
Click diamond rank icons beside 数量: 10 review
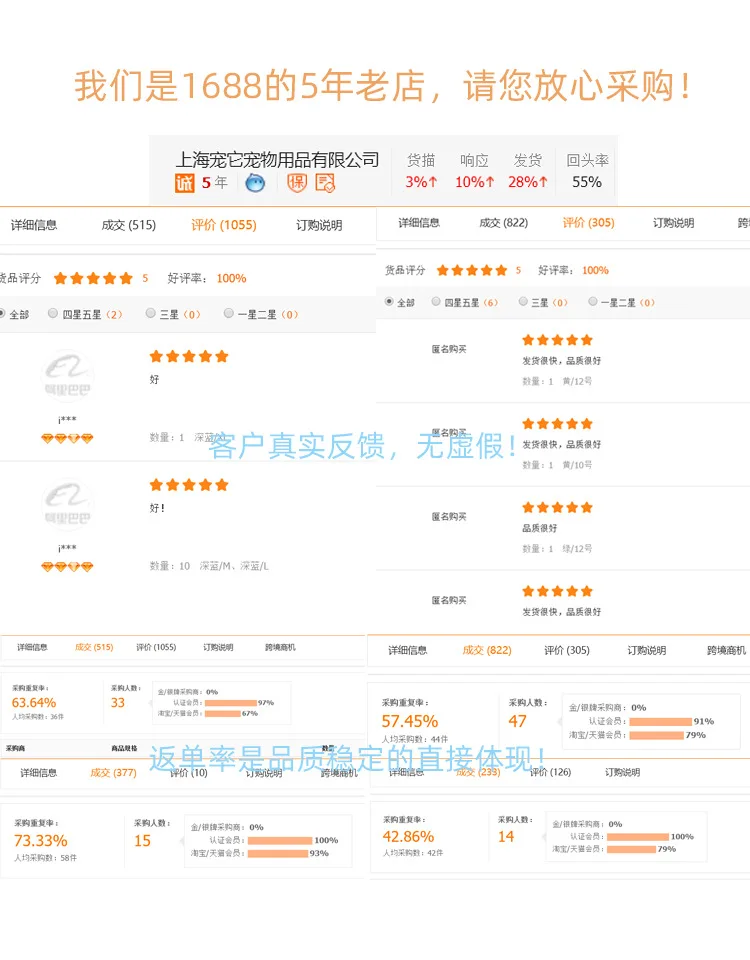point(67,567)
